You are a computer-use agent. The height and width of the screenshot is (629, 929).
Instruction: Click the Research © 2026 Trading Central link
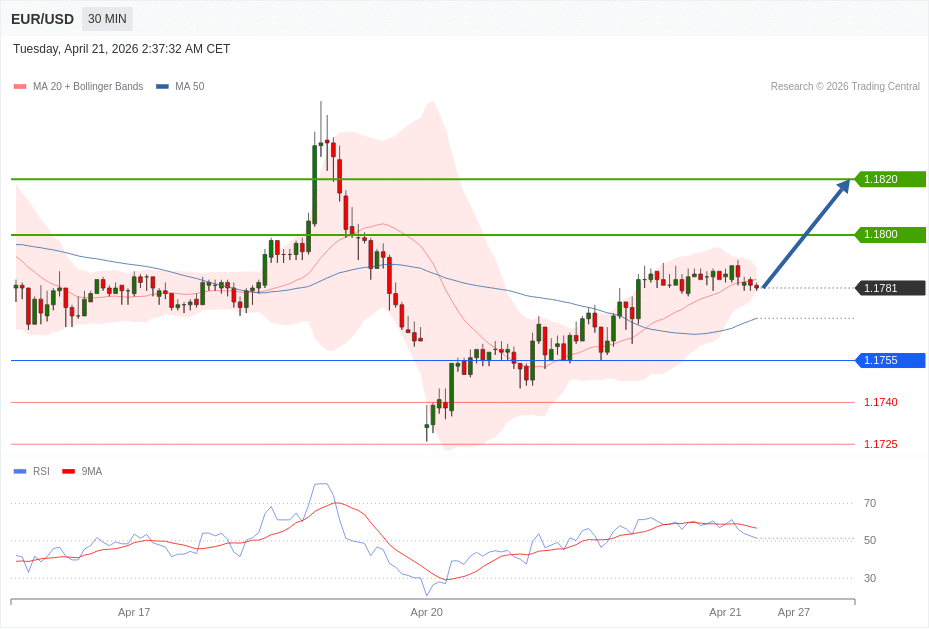[846, 86]
